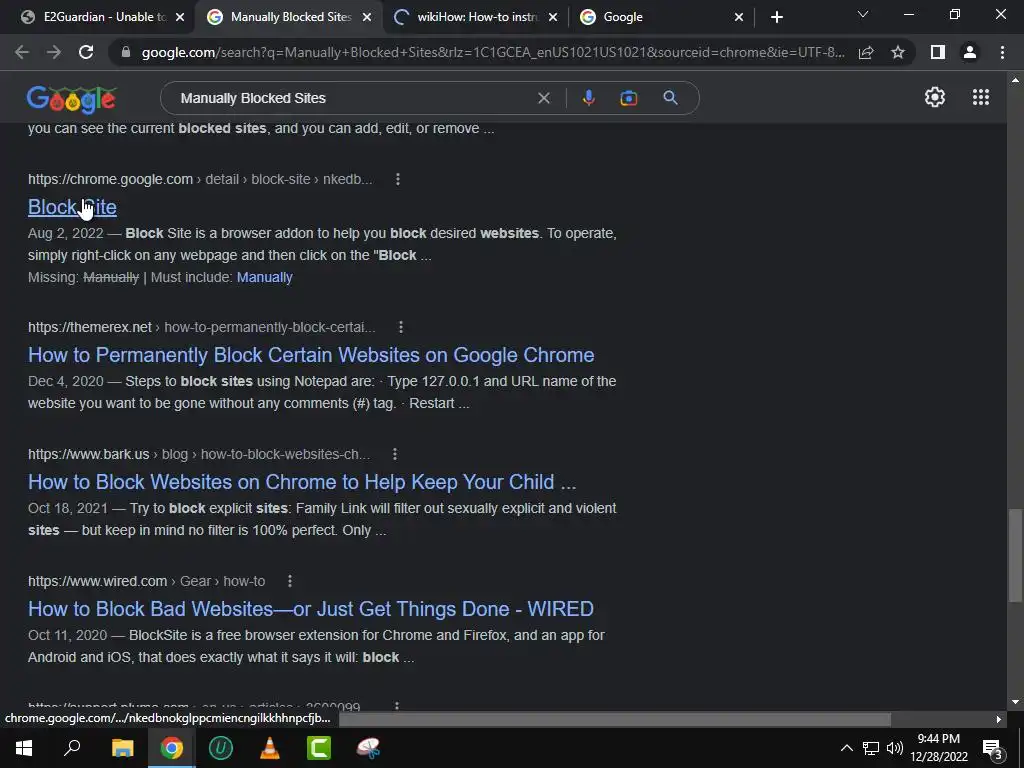Close the wikiHow tab

pyautogui.click(x=553, y=17)
